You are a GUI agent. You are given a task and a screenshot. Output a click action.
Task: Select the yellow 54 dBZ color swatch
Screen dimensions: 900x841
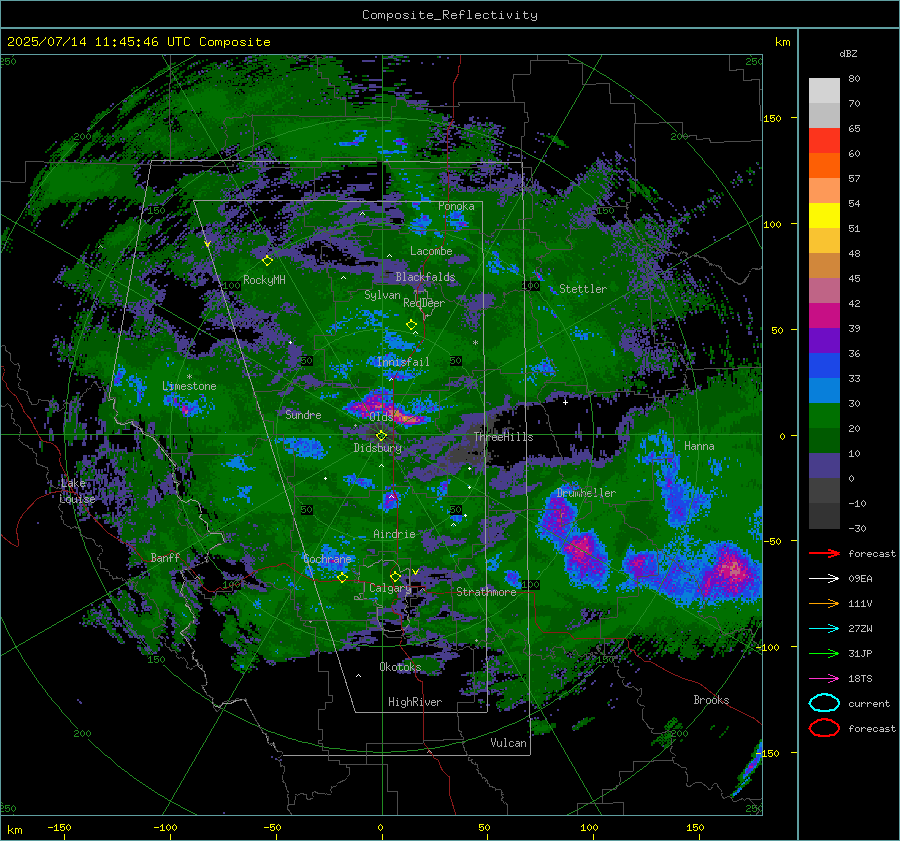(x=824, y=216)
